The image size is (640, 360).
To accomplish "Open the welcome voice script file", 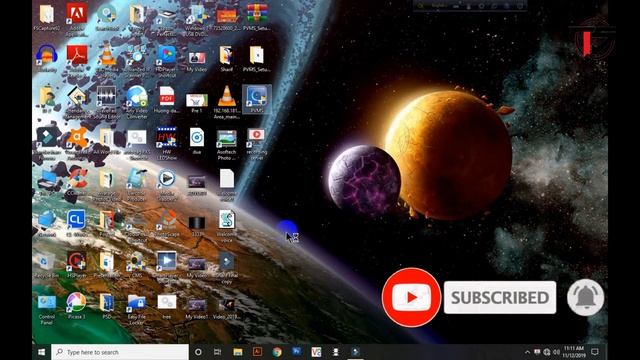I will pyautogui.click(x=227, y=225).
